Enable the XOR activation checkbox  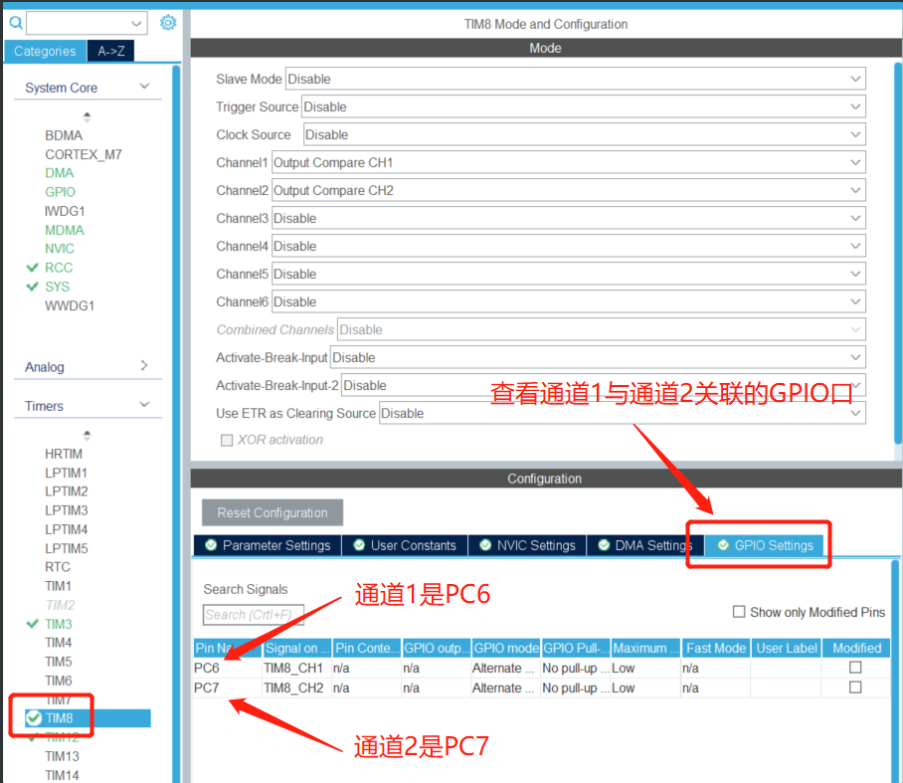click(227, 440)
